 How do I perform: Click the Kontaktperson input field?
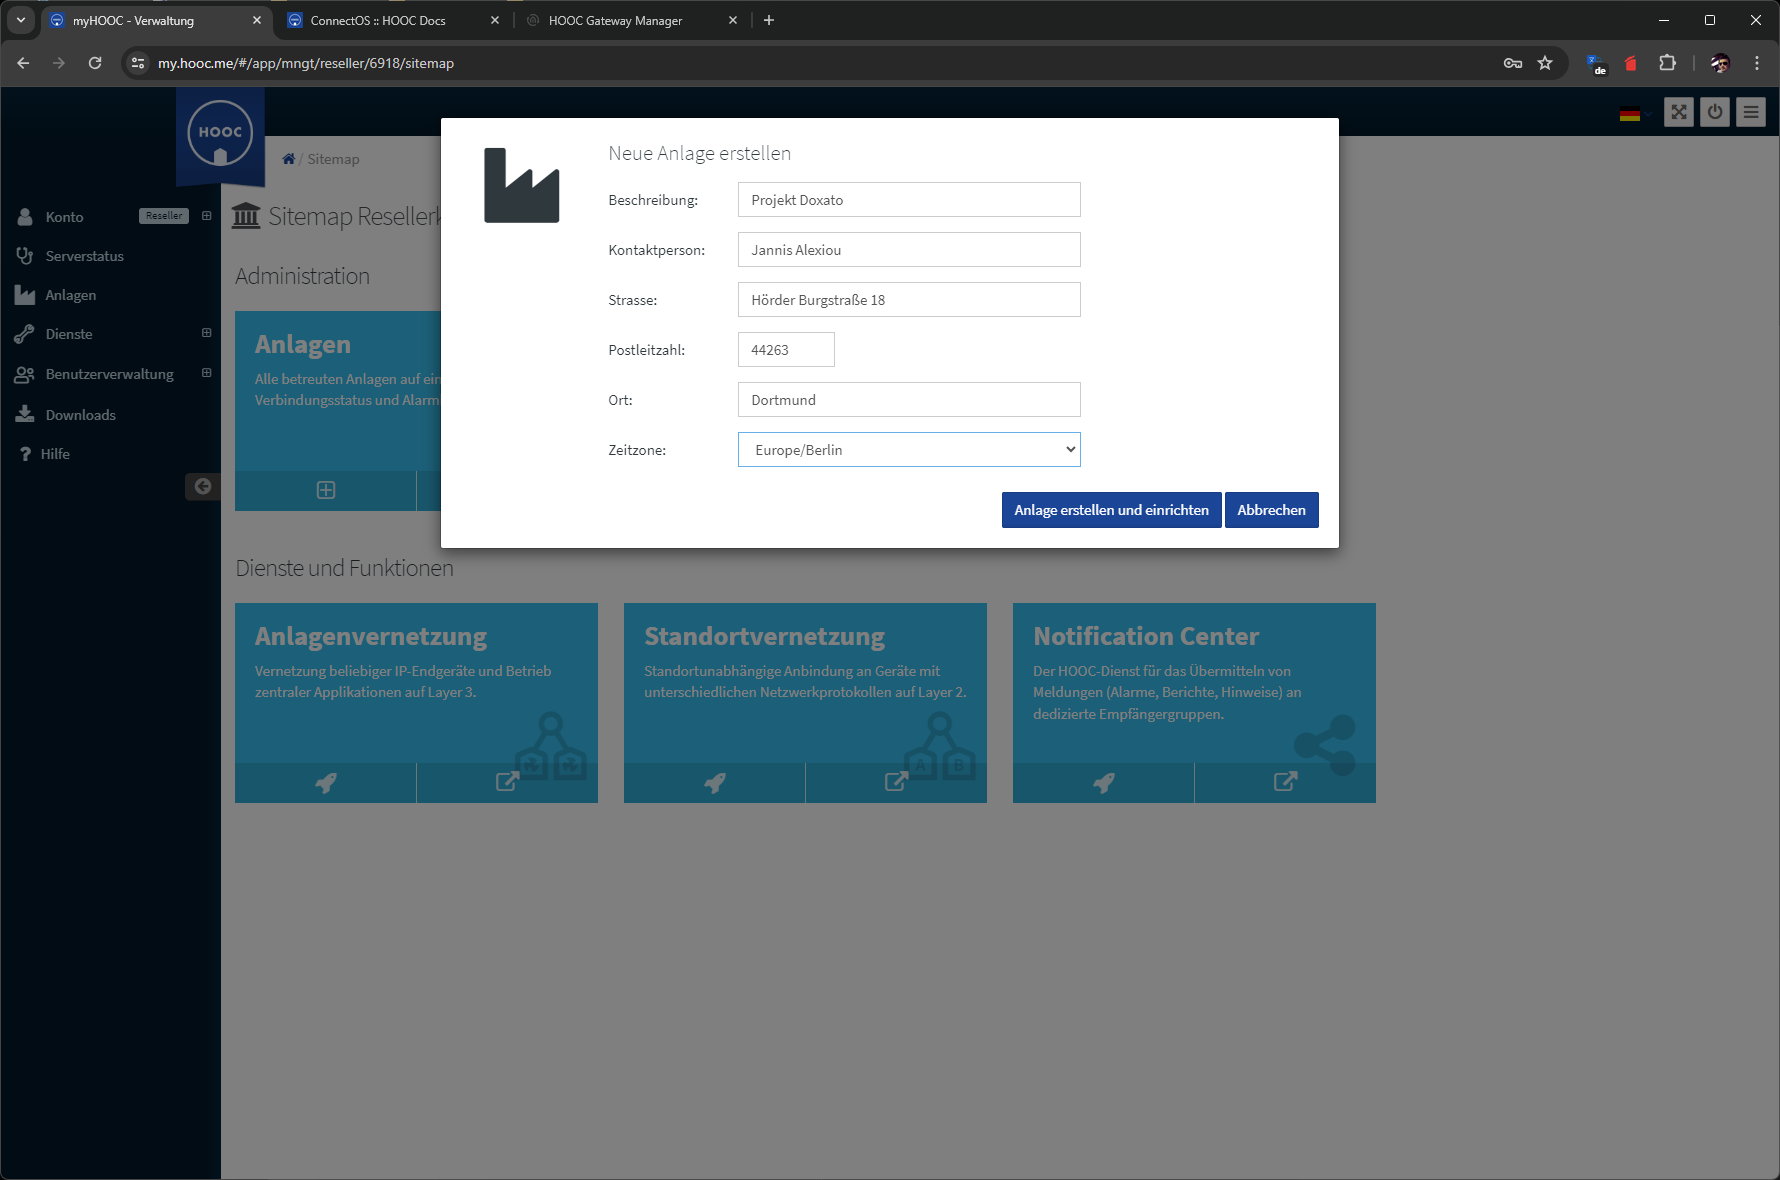[908, 249]
